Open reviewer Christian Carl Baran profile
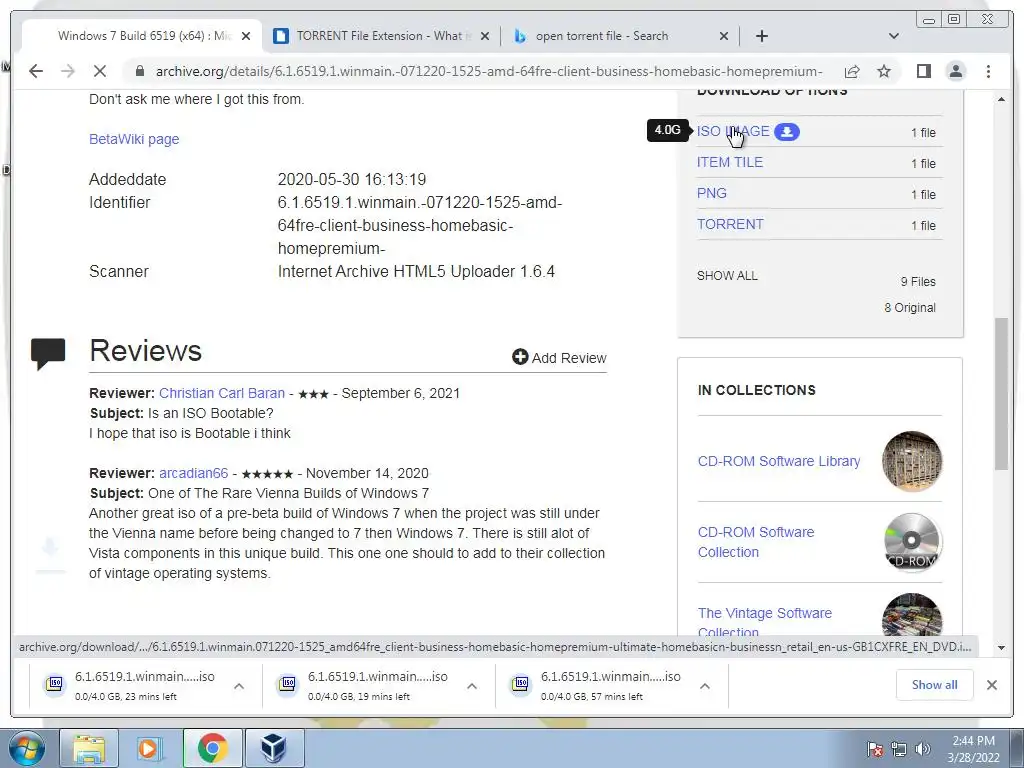The height and width of the screenshot is (768, 1024). 221,393
